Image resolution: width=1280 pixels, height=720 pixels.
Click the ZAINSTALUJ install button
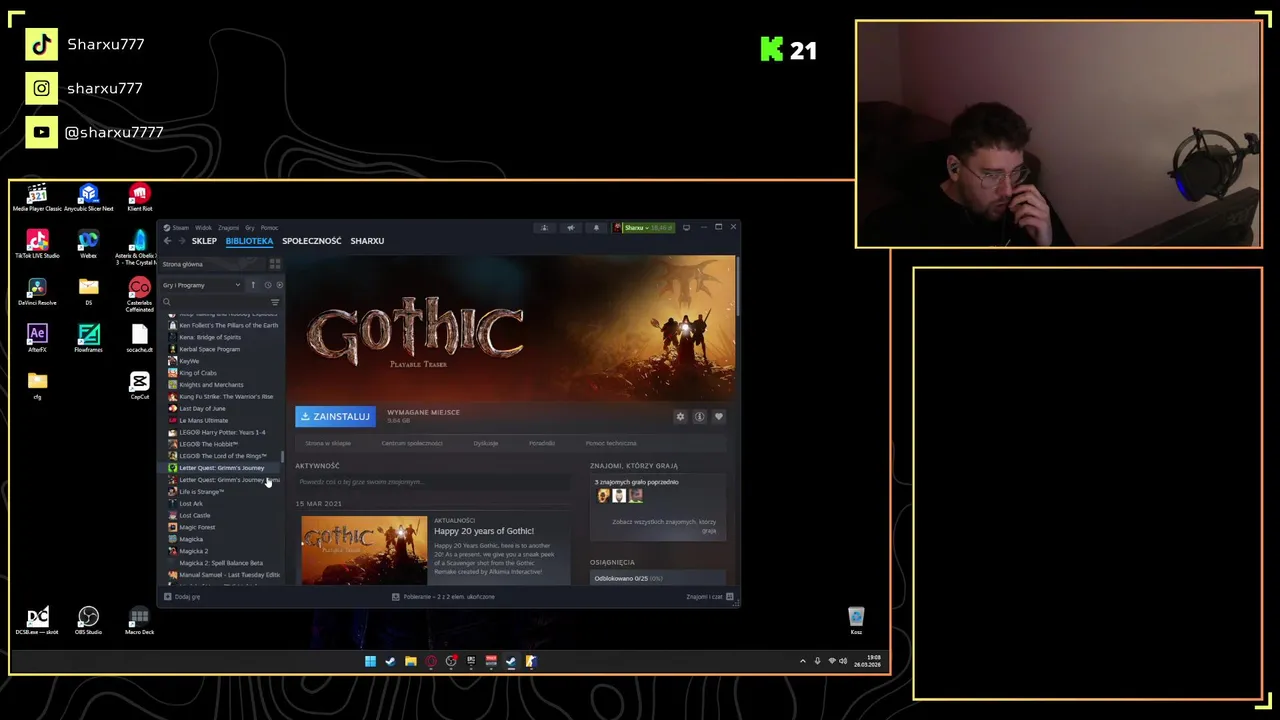[335, 417]
